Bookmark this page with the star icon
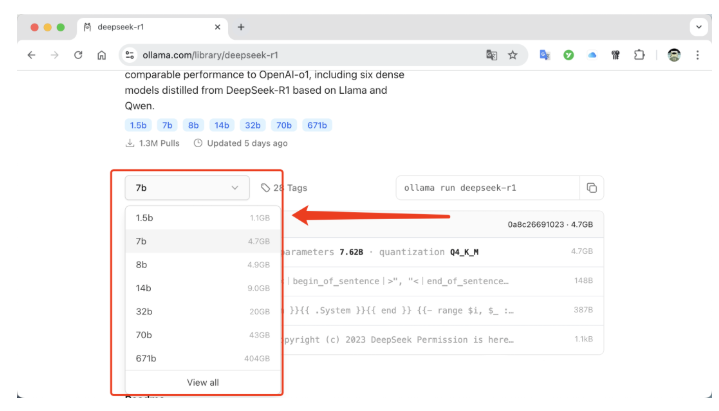 click(x=513, y=55)
